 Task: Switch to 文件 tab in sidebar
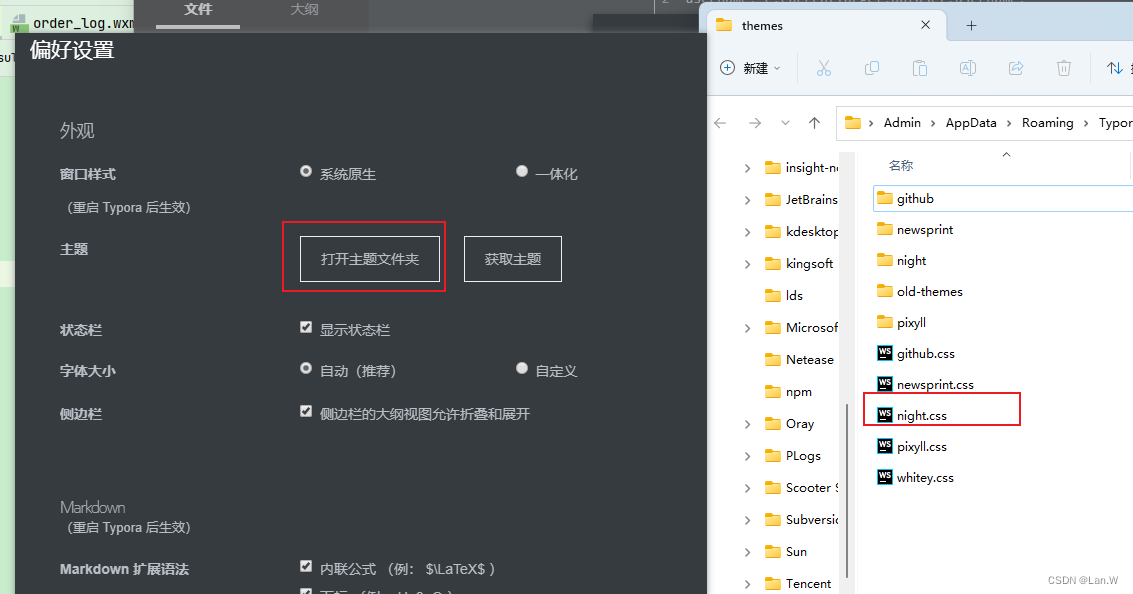click(198, 9)
